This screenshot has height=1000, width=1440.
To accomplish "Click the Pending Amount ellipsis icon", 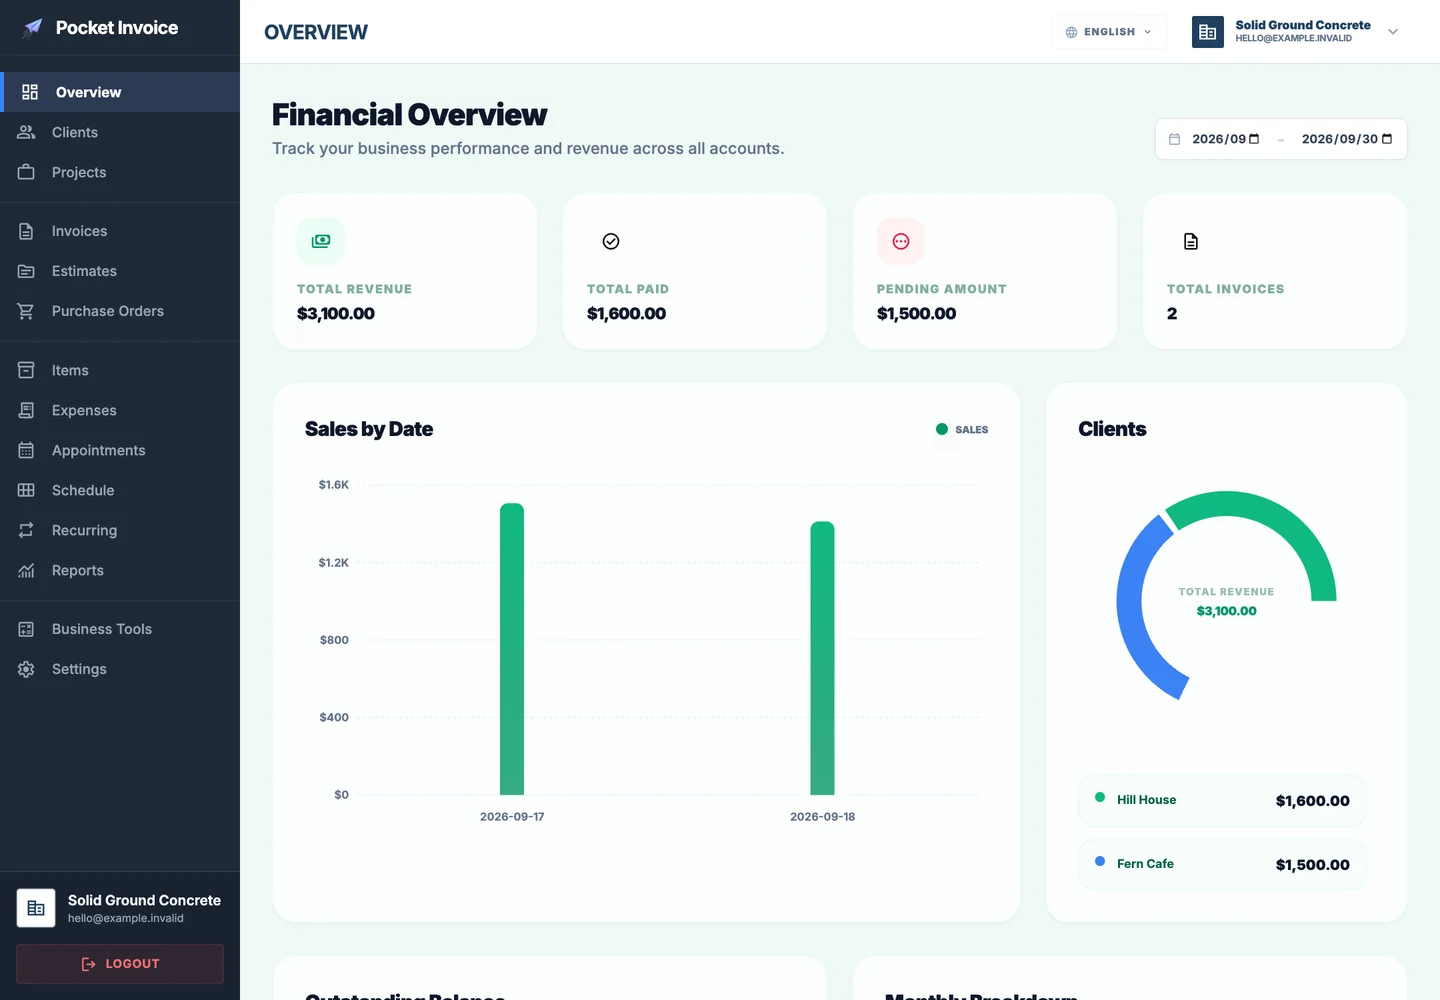I will tap(901, 241).
